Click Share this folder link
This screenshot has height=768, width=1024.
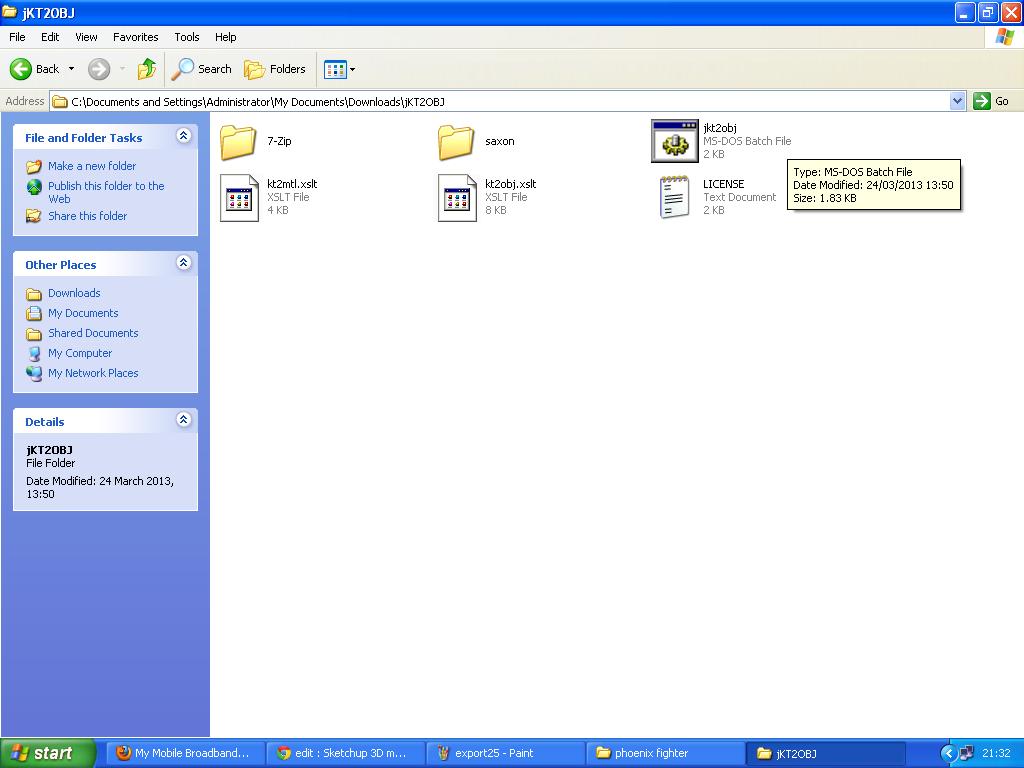[x=88, y=216]
